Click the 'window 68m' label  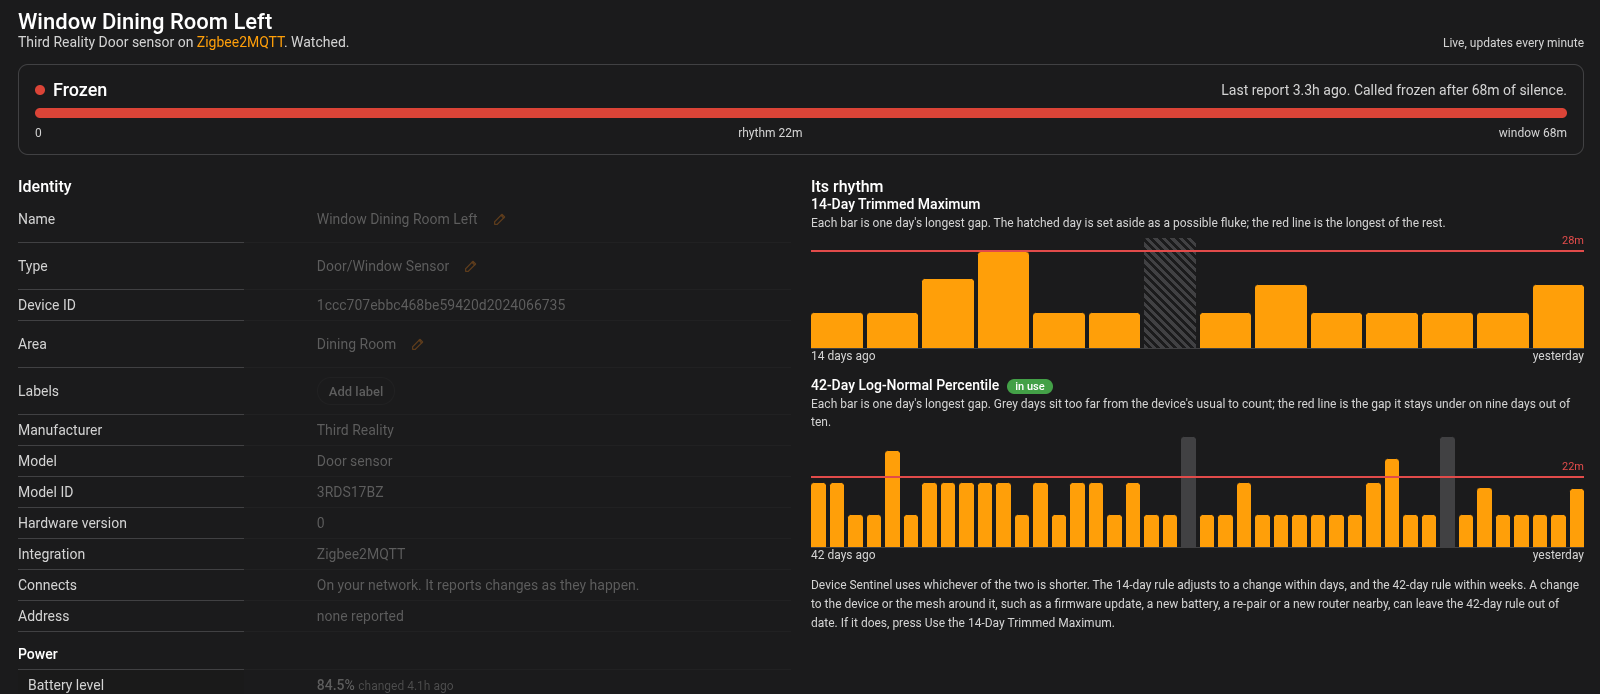coord(1532,133)
